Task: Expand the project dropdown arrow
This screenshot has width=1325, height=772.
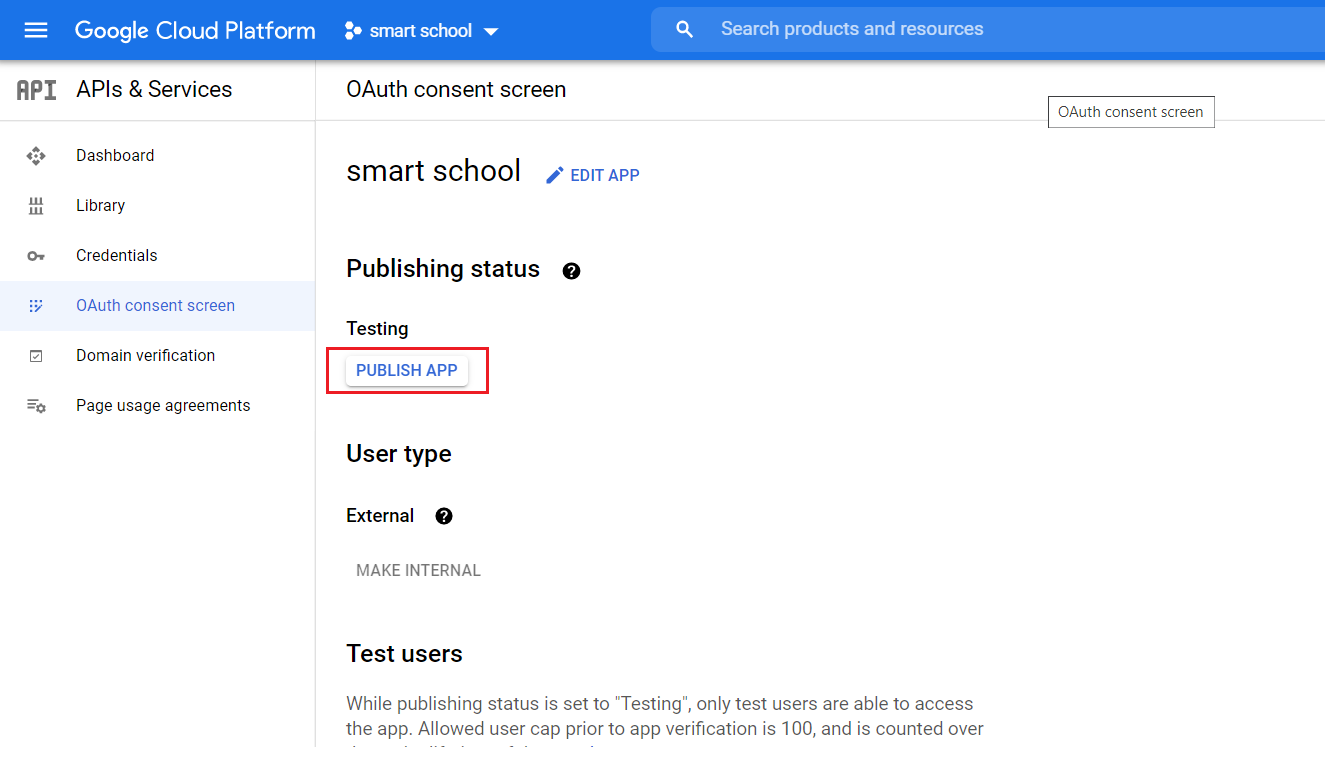Action: click(x=491, y=31)
